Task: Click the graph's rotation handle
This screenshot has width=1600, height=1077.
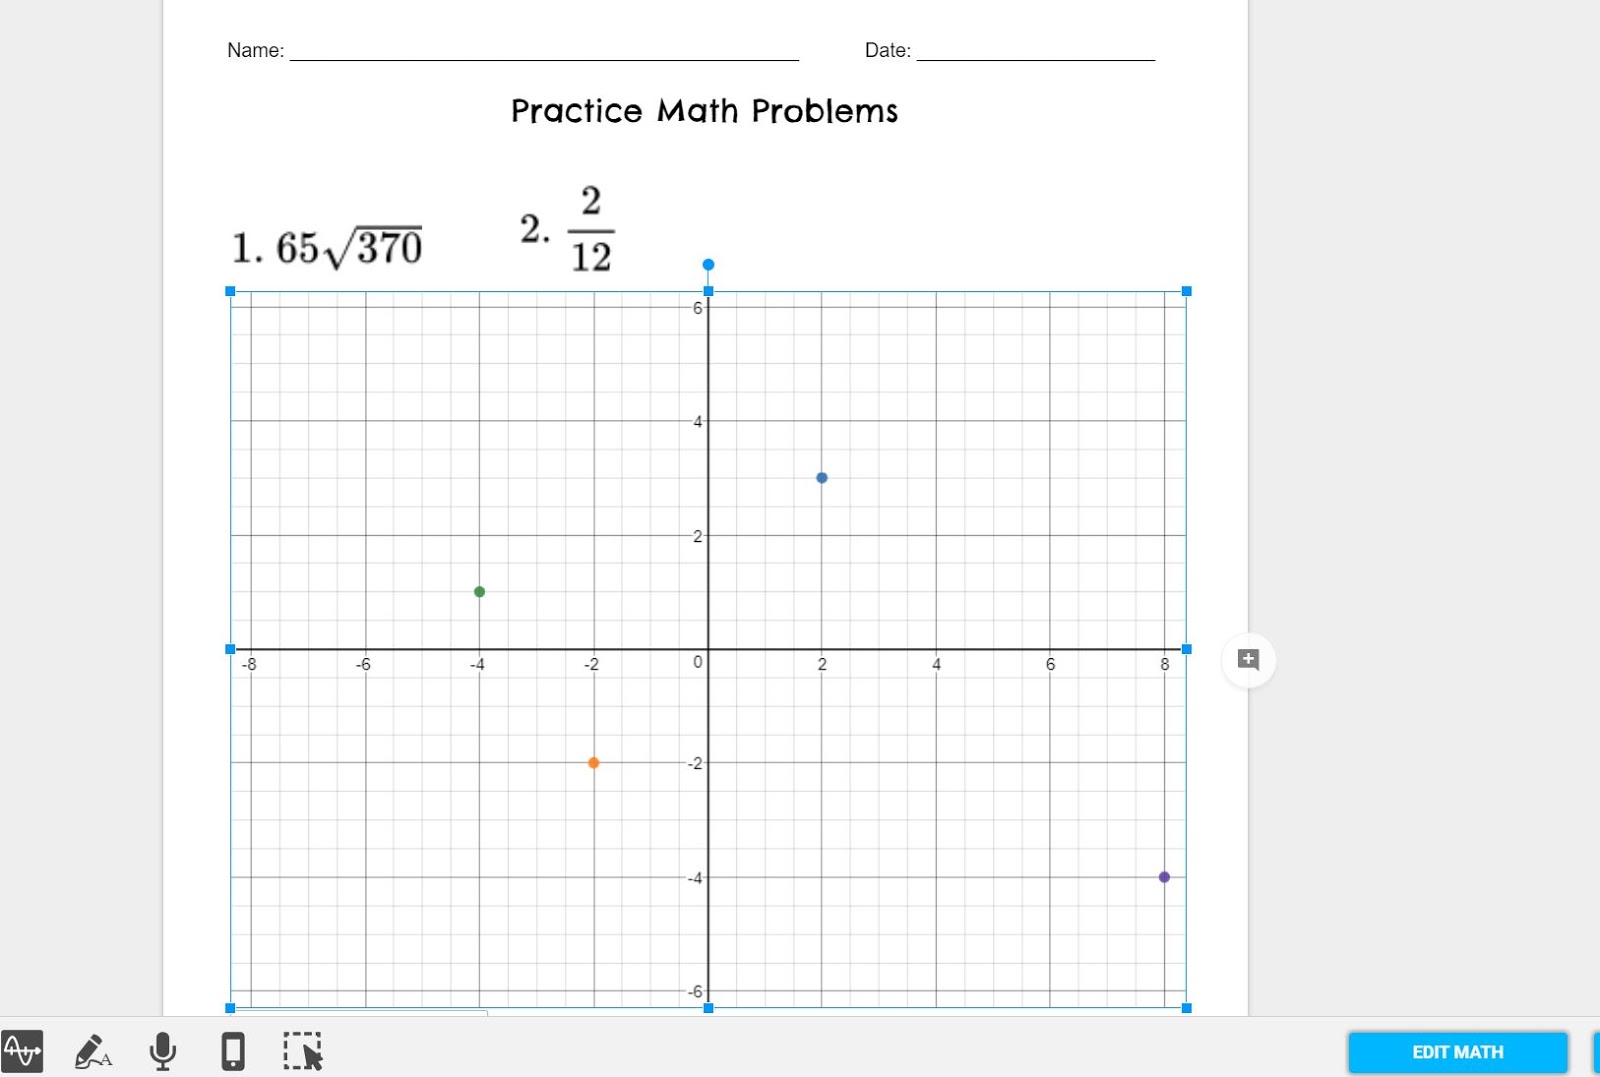Action: coord(708,265)
